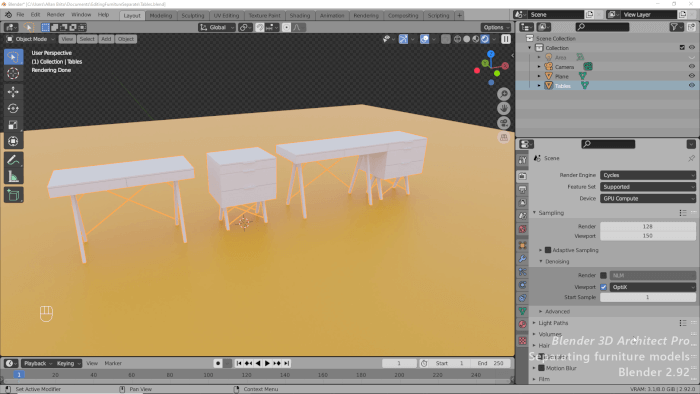Open the World properties tab
The image size is (700, 394).
pos(522,229)
